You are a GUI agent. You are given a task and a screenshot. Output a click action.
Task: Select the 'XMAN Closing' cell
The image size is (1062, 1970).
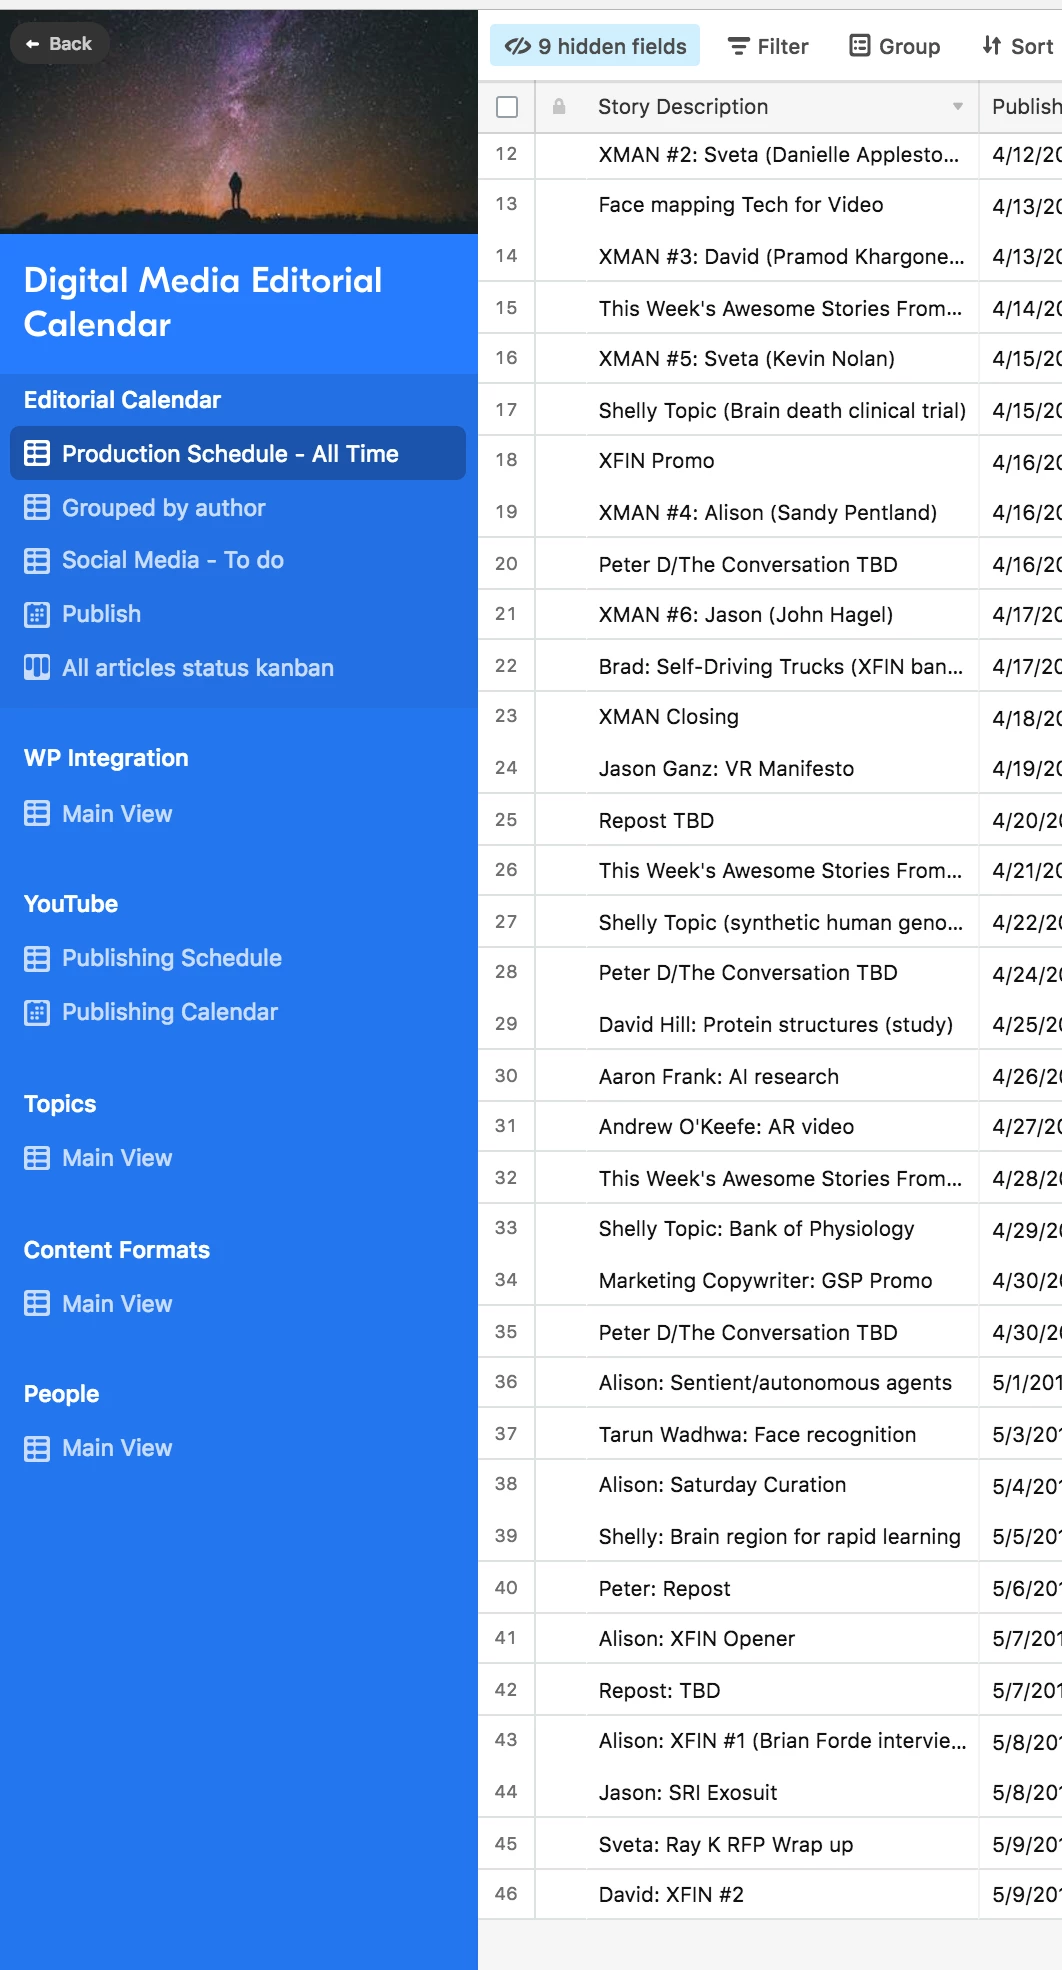782,717
